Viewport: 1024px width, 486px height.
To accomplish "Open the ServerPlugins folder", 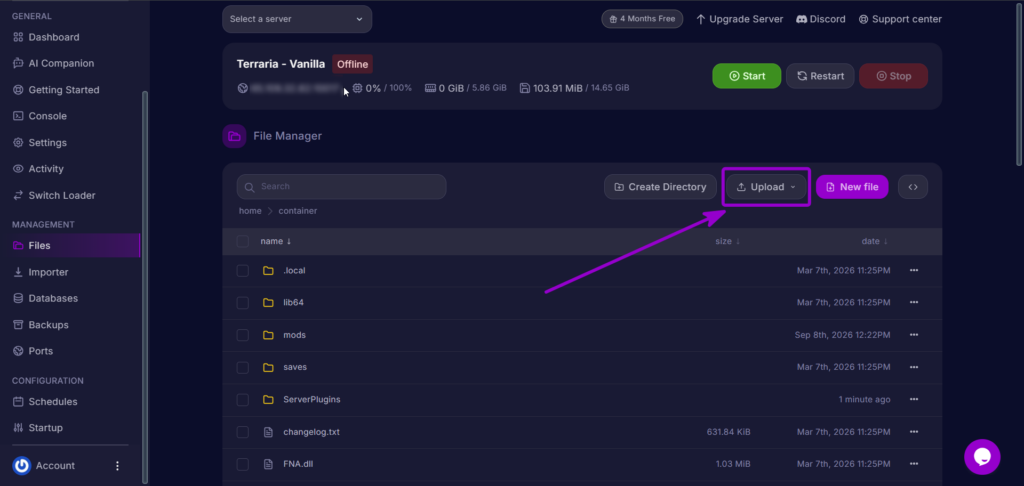I will pos(312,399).
